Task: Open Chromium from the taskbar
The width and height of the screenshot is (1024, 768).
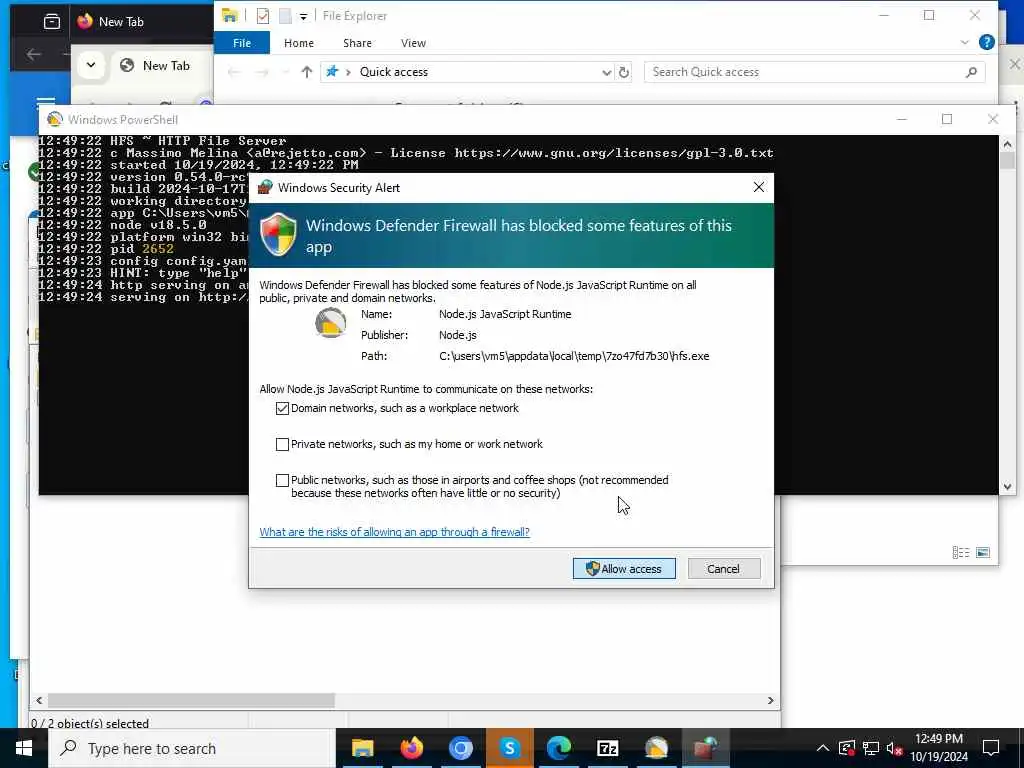Action: 460,748
